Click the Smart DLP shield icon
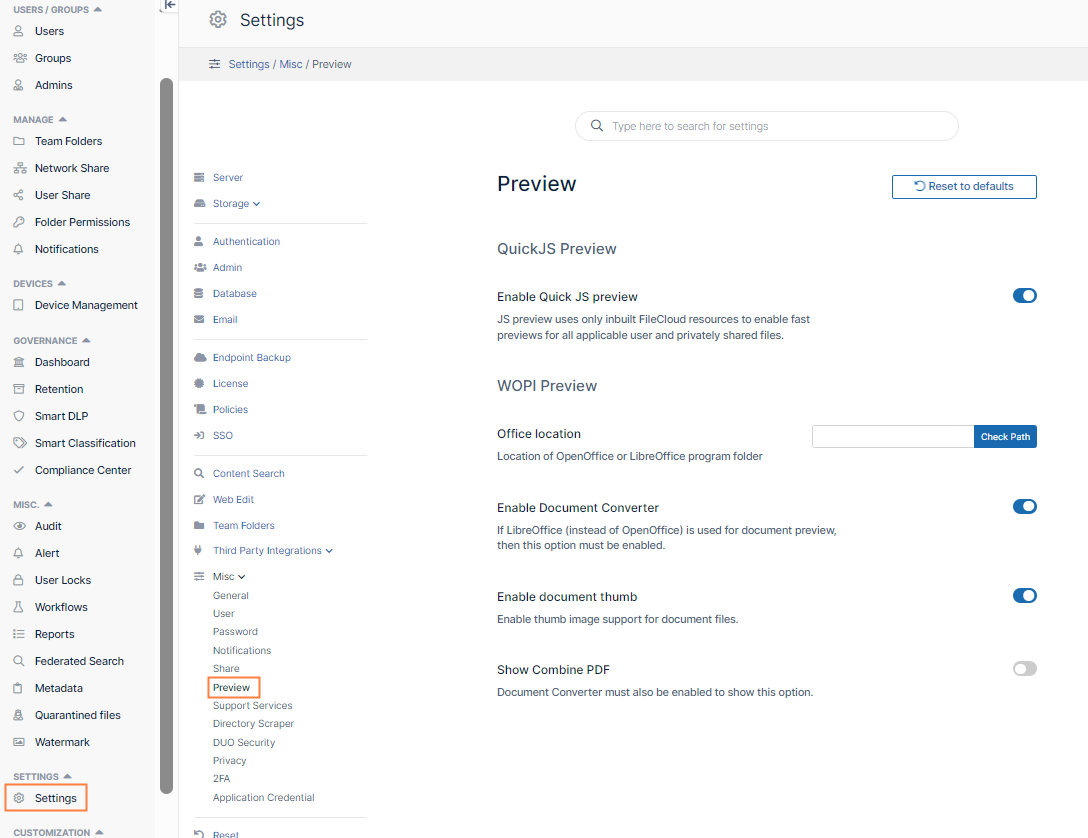The height and width of the screenshot is (838, 1088). coord(18,416)
